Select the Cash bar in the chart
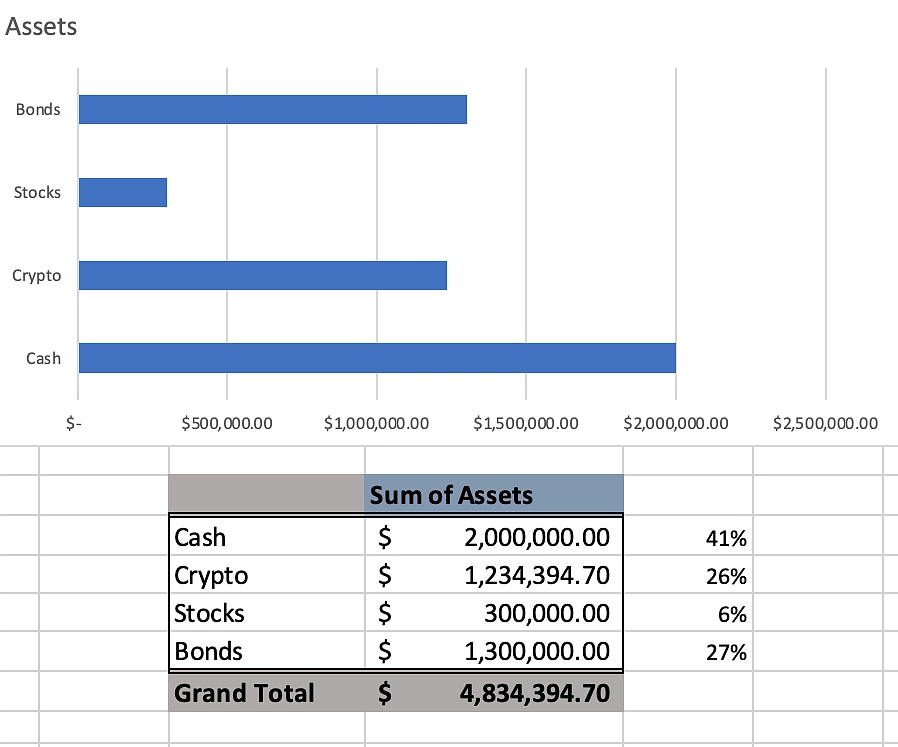Image resolution: width=898 pixels, height=747 pixels. 375,357
